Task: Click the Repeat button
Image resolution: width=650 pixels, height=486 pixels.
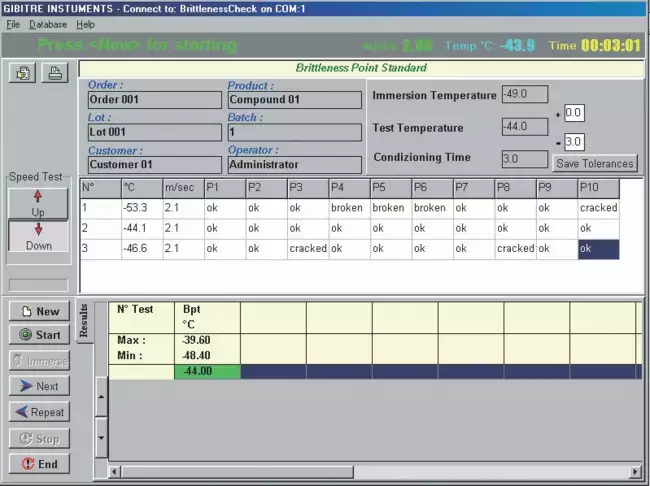Action: click(39, 412)
